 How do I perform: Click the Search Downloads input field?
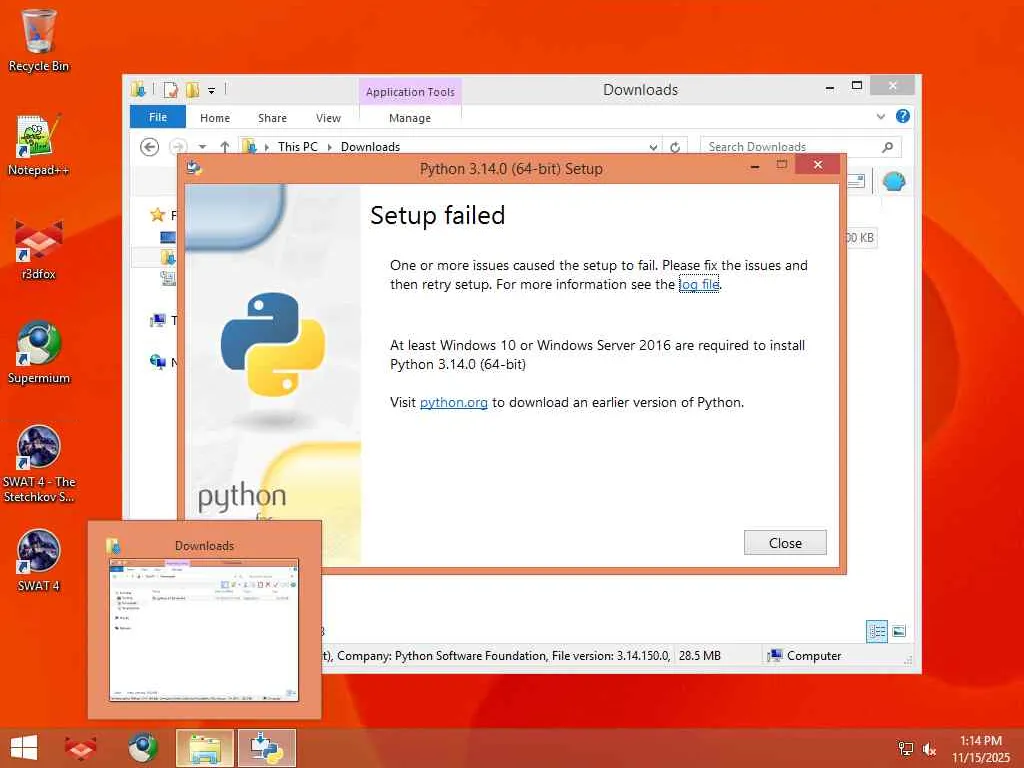[790, 147]
